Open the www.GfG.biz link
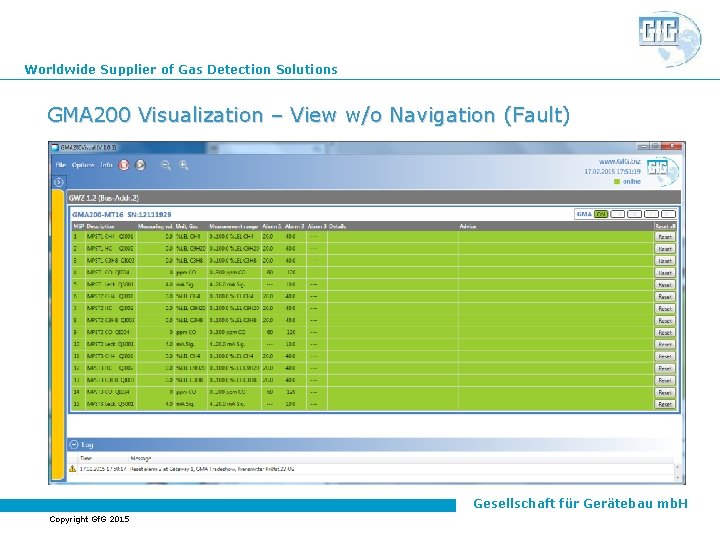Image resolution: width=720 pixels, height=540 pixels. tap(619, 162)
